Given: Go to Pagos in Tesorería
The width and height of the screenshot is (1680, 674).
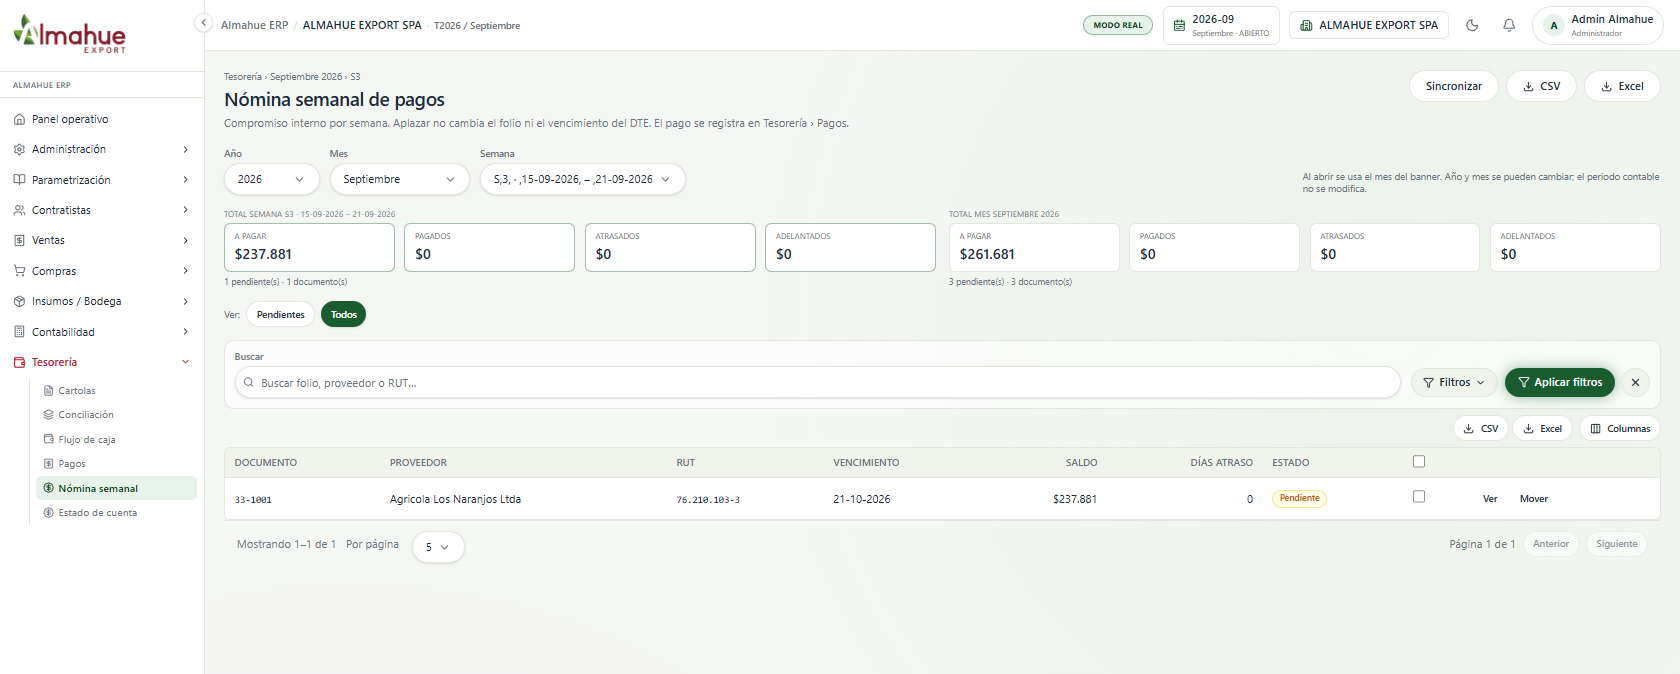Looking at the screenshot, I should pos(116,464).
